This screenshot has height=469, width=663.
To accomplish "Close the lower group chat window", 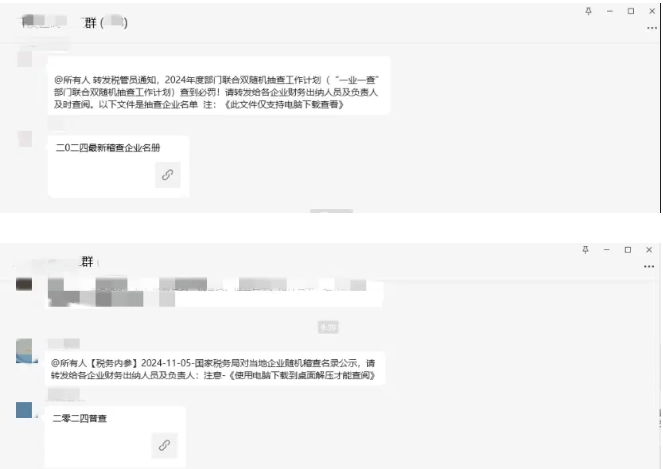I will pyautogui.click(x=649, y=250).
